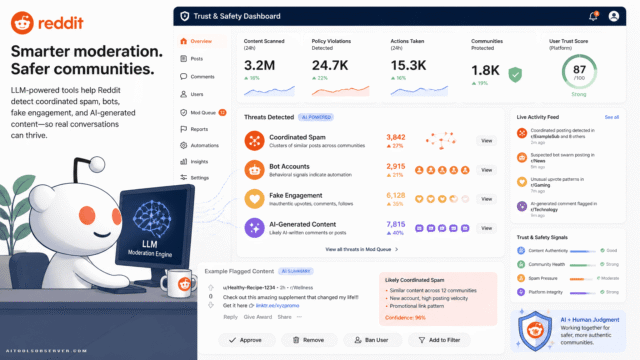Image resolution: width=640 pixels, height=360 pixels.
Task: Click Share under the flagged post
Action: tap(284, 317)
